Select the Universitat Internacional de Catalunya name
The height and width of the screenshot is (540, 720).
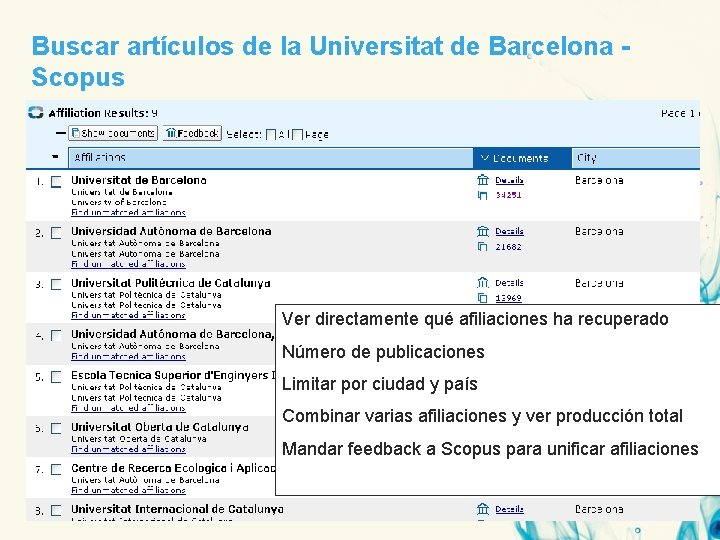tap(177, 509)
